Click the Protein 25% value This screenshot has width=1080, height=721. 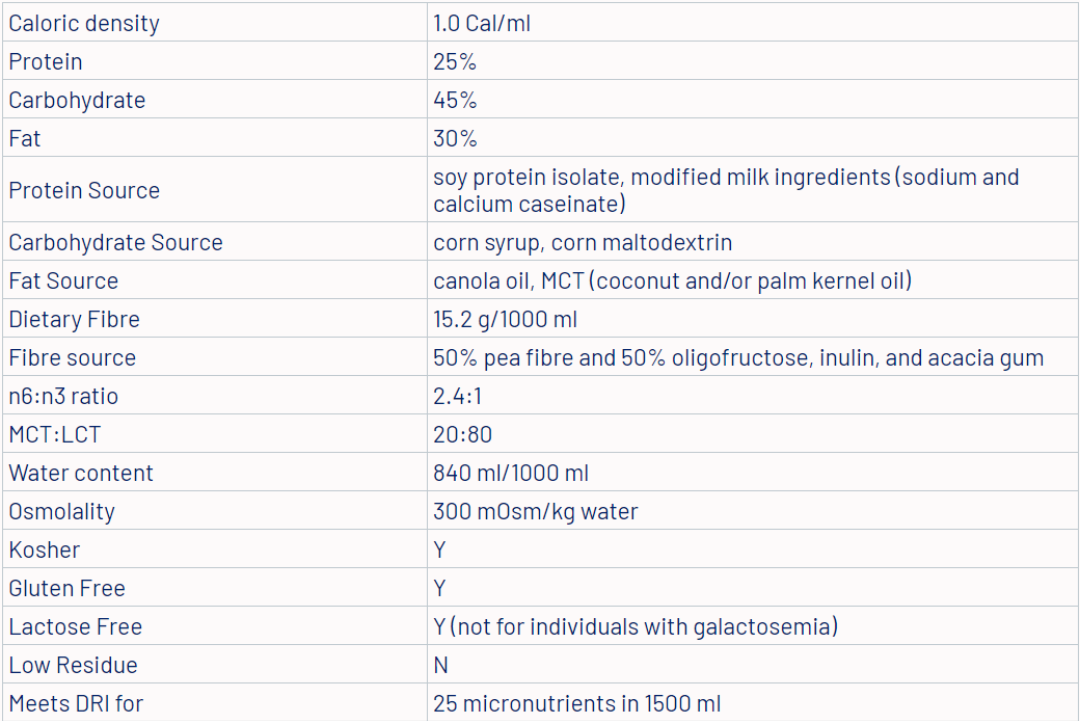coord(455,62)
